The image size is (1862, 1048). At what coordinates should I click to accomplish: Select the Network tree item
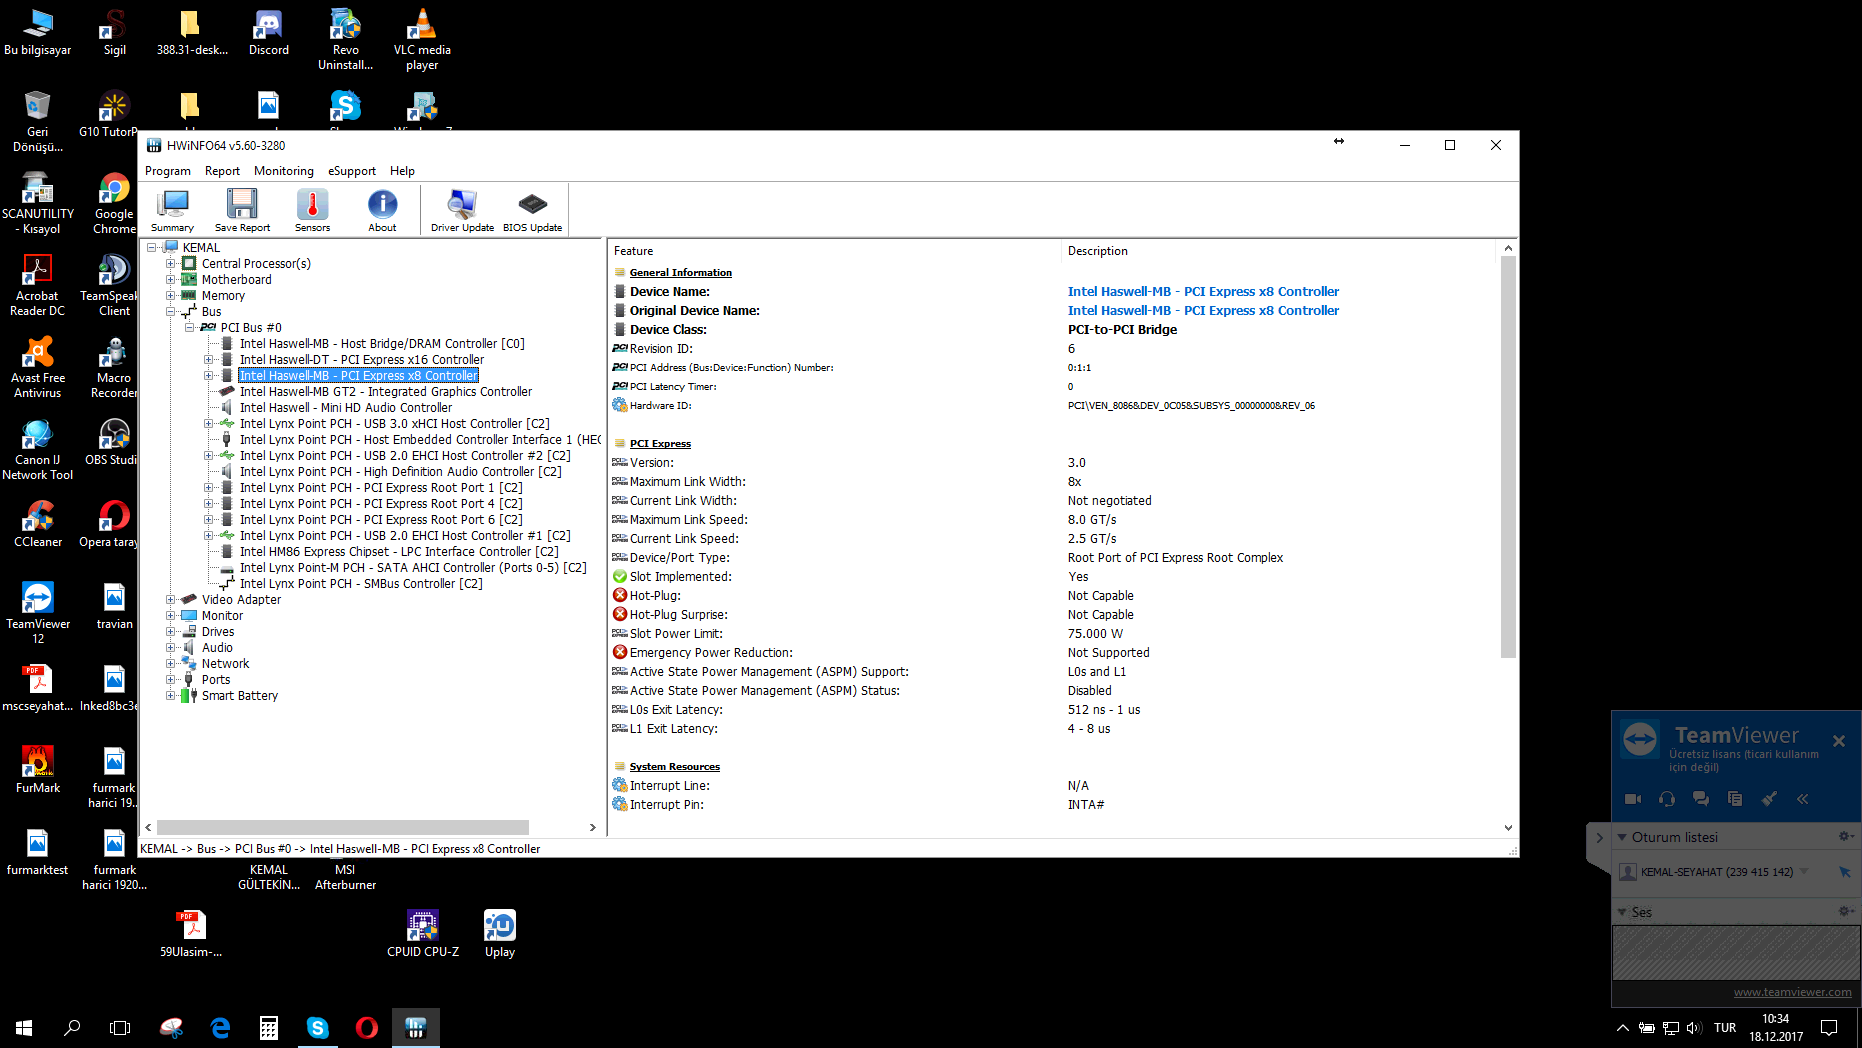(x=225, y=664)
